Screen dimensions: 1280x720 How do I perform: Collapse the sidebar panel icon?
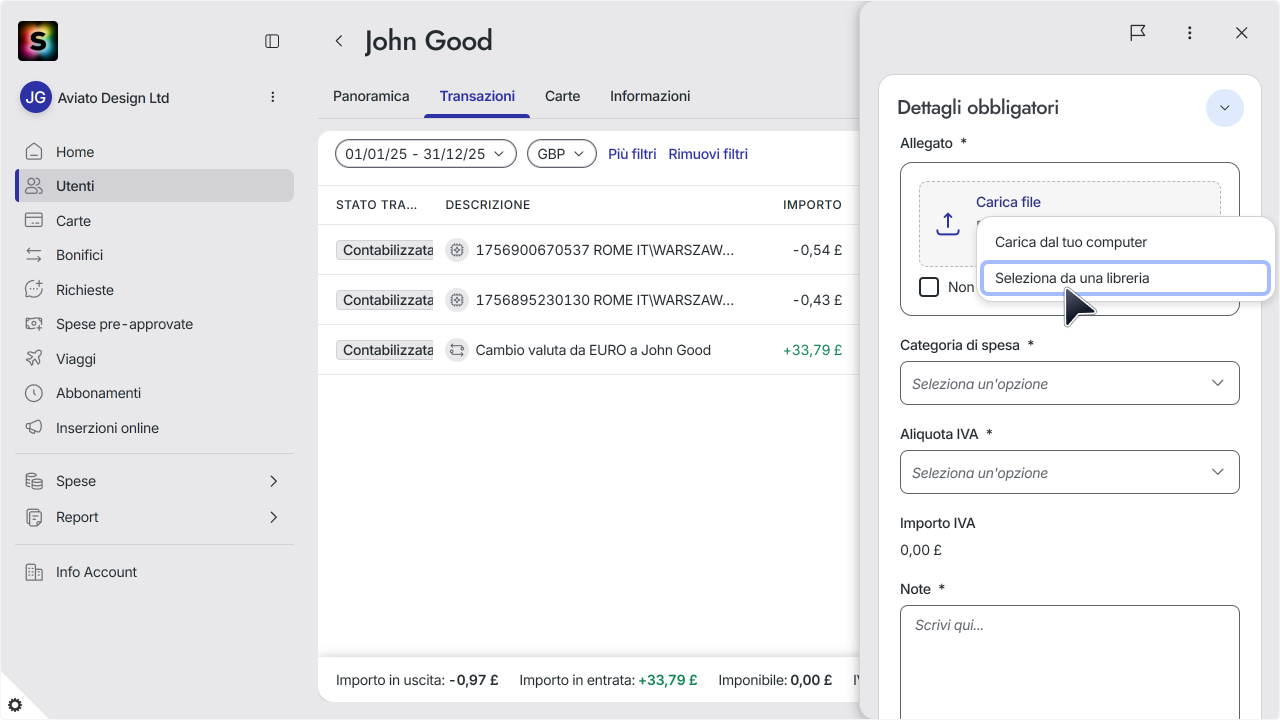tap(272, 41)
